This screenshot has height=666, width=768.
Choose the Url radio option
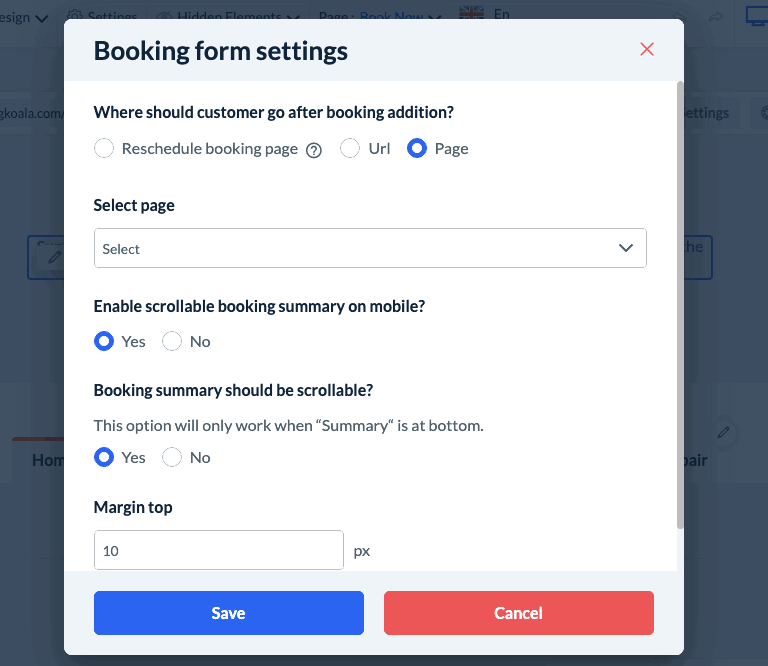(x=350, y=149)
